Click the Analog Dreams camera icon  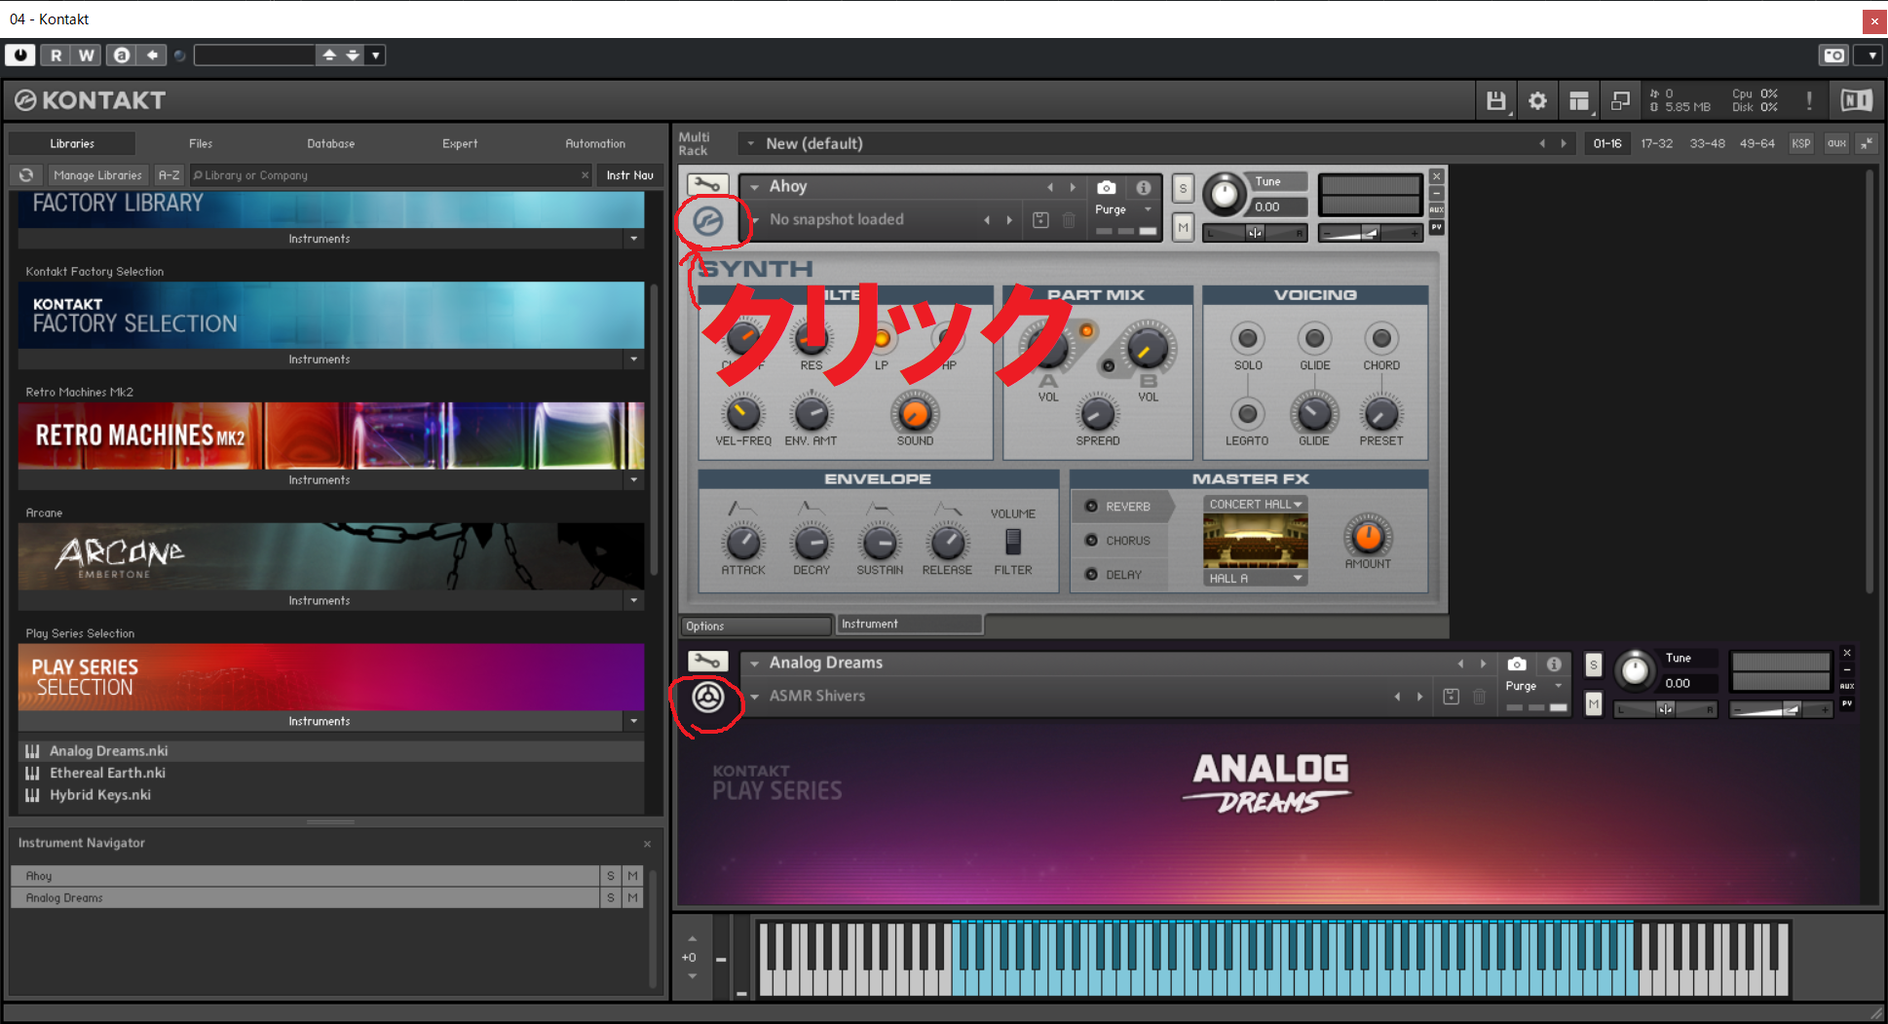[1517, 664]
